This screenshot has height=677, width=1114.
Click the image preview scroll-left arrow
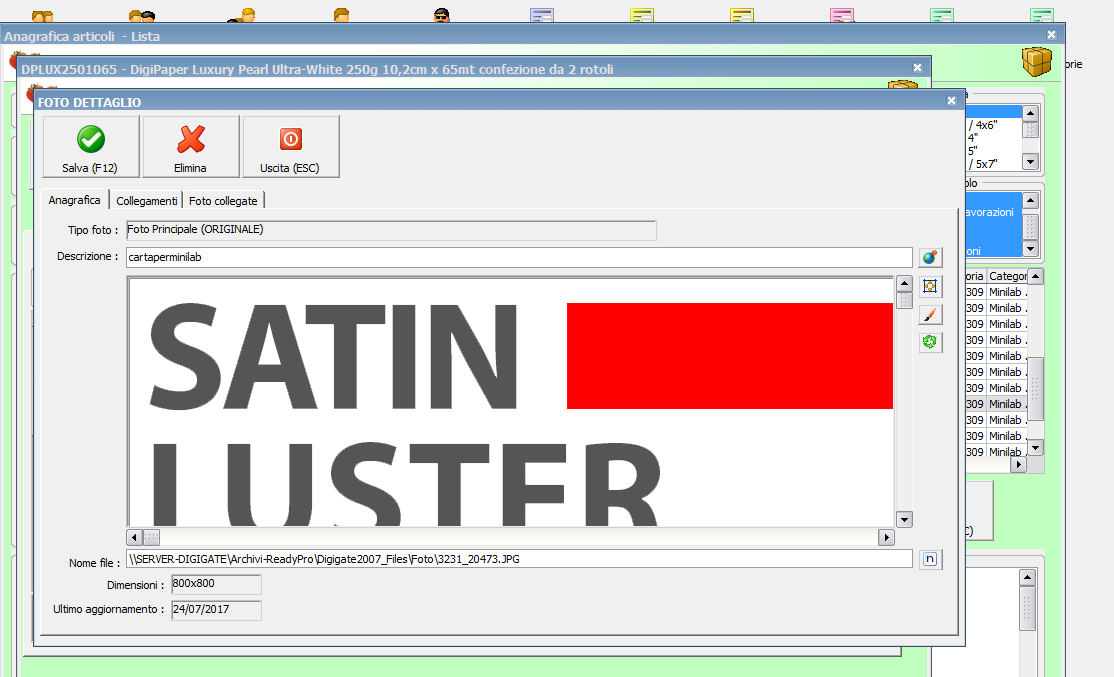click(135, 537)
